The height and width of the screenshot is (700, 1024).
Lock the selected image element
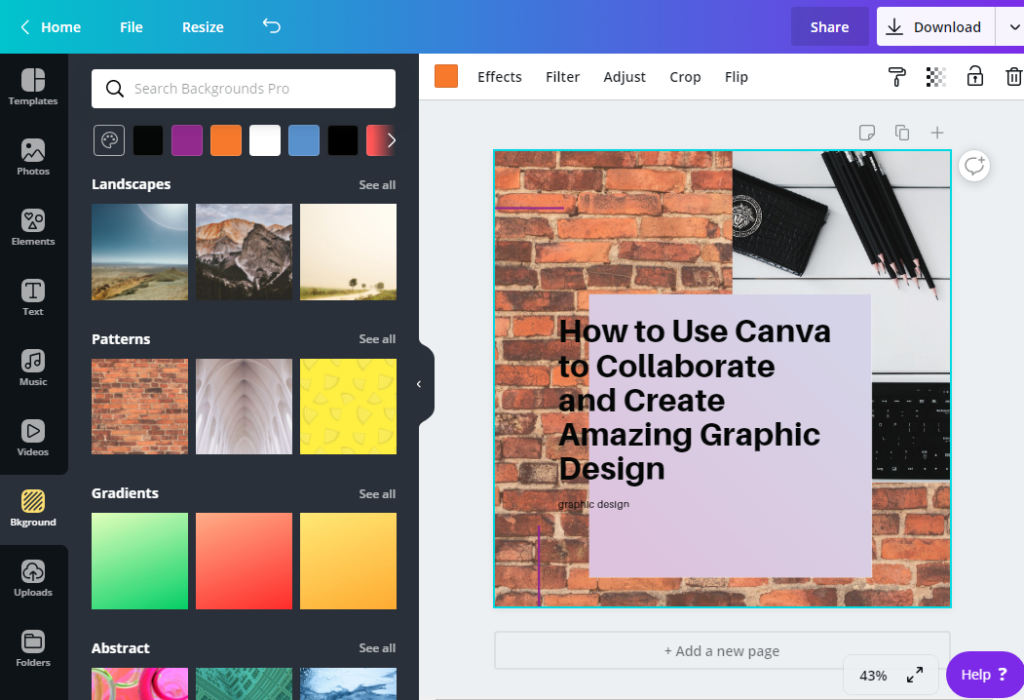975,76
